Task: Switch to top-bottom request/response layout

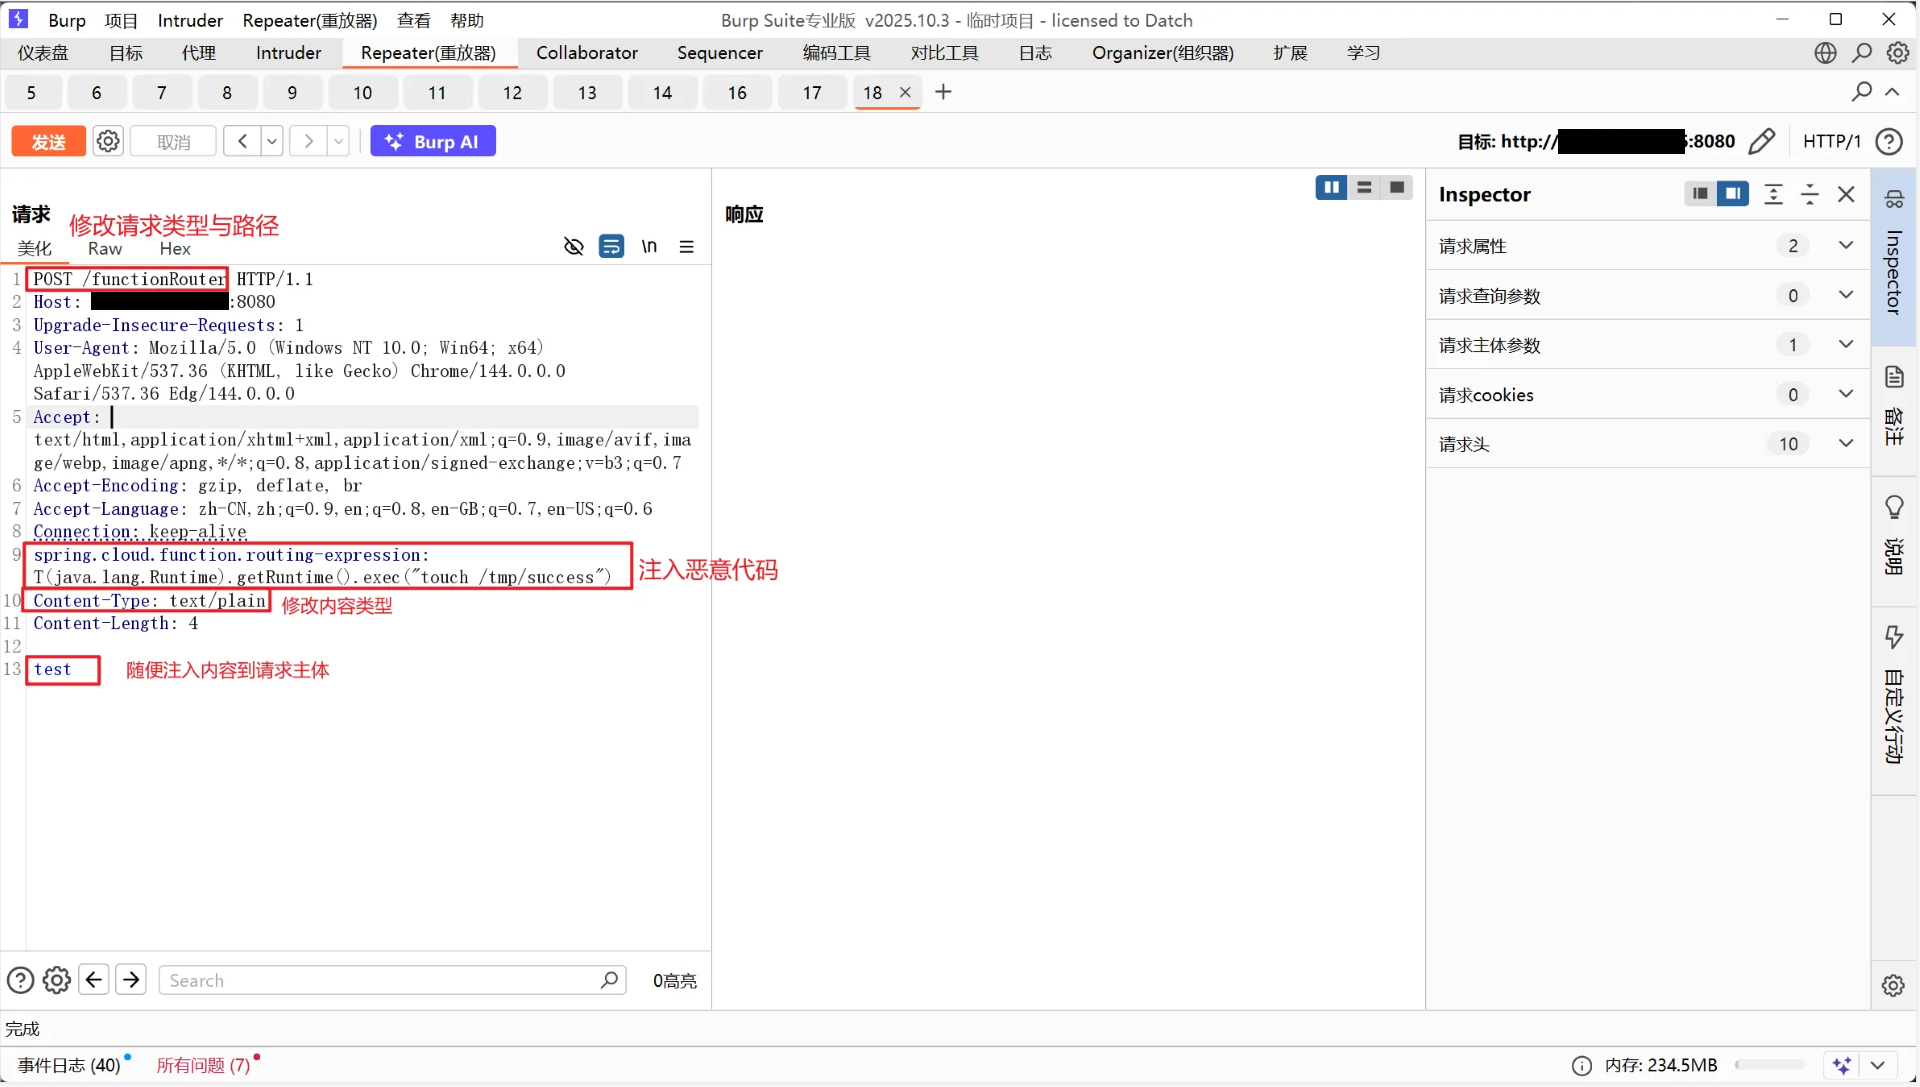Action: (1364, 187)
